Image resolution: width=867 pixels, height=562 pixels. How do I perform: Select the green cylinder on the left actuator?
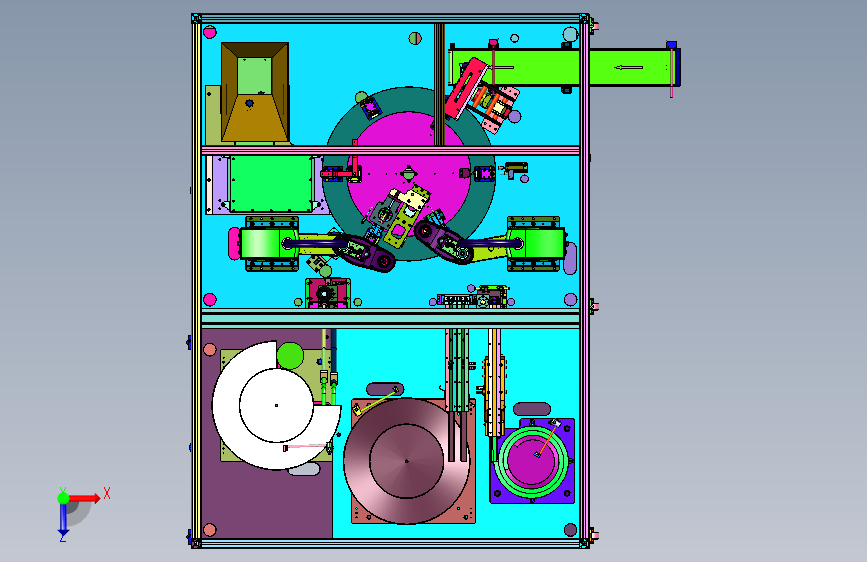pos(260,243)
